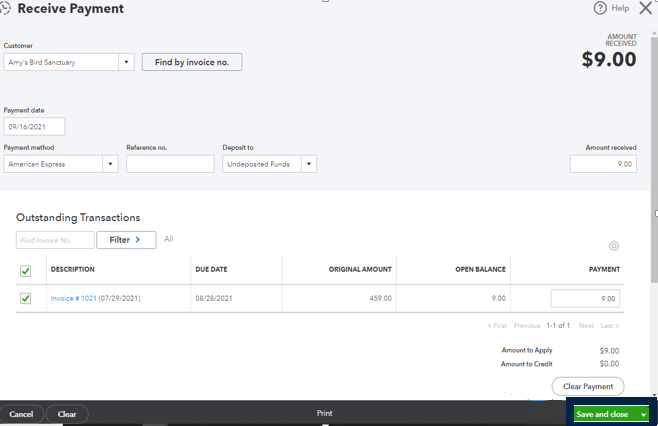Image resolution: width=658 pixels, height=426 pixels.
Task: Click Print in the footer bar
Action: (324, 413)
